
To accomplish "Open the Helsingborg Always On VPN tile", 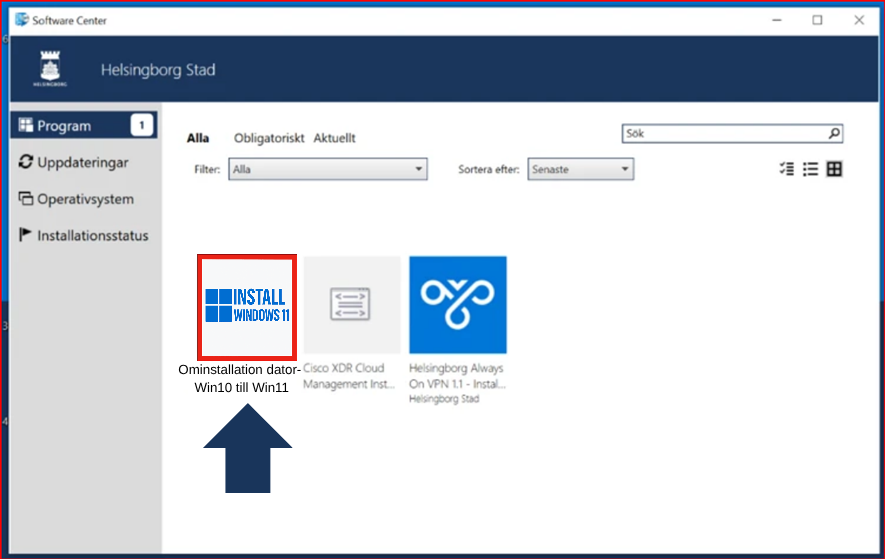I will pyautogui.click(x=458, y=305).
